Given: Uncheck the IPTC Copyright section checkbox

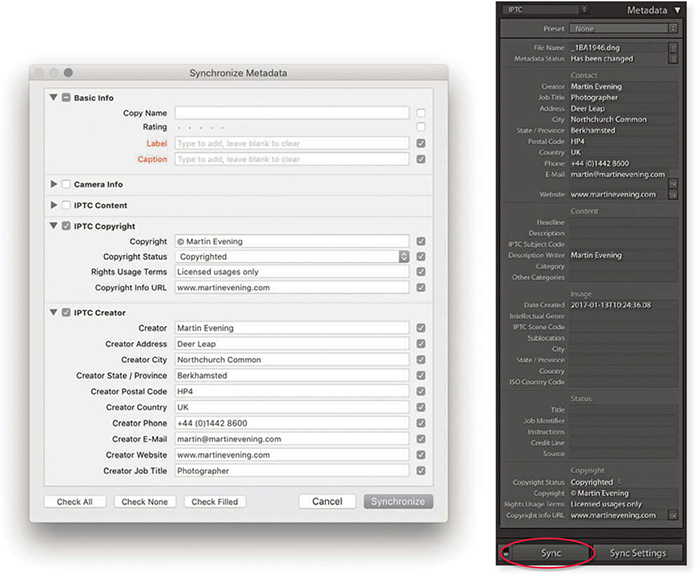Looking at the screenshot, I should (x=66, y=227).
